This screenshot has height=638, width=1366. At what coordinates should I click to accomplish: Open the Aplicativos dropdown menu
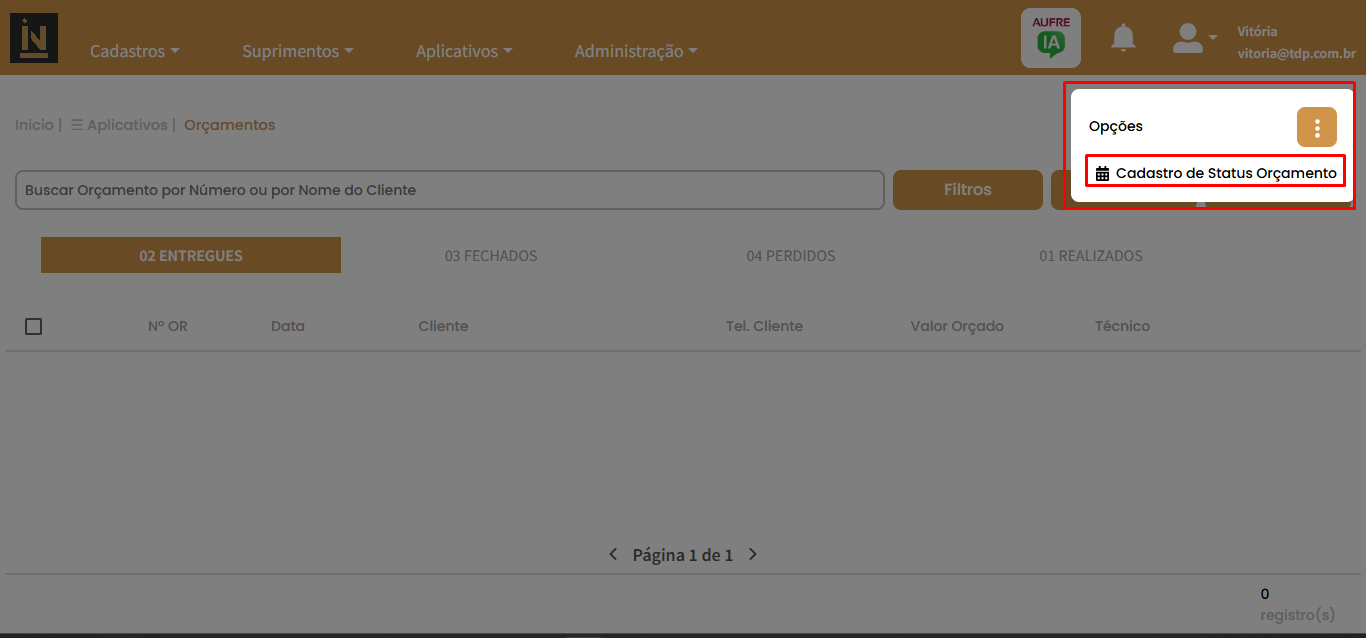[x=464, y=51]
